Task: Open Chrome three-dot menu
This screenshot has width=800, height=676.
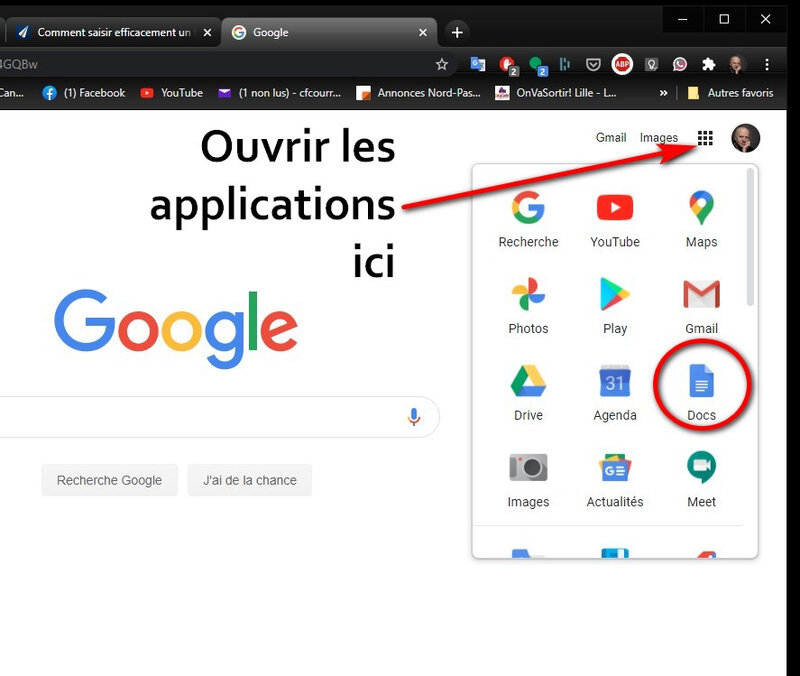Action: tap(766, 64)
